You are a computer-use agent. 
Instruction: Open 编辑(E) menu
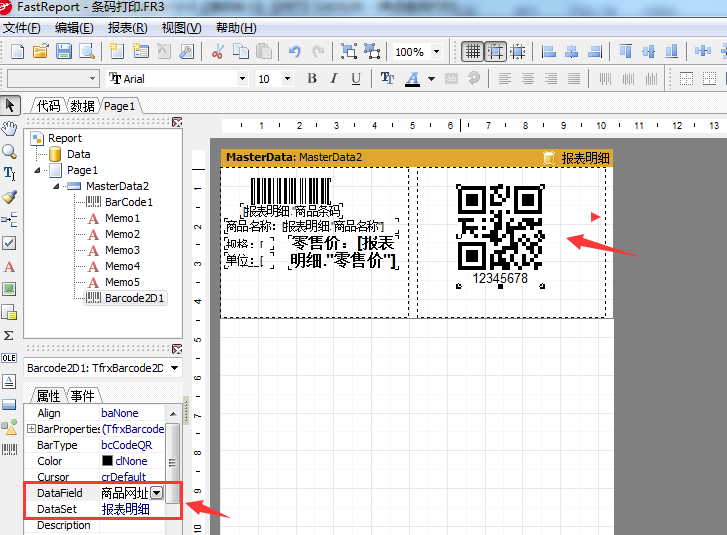tap(74, 28)
